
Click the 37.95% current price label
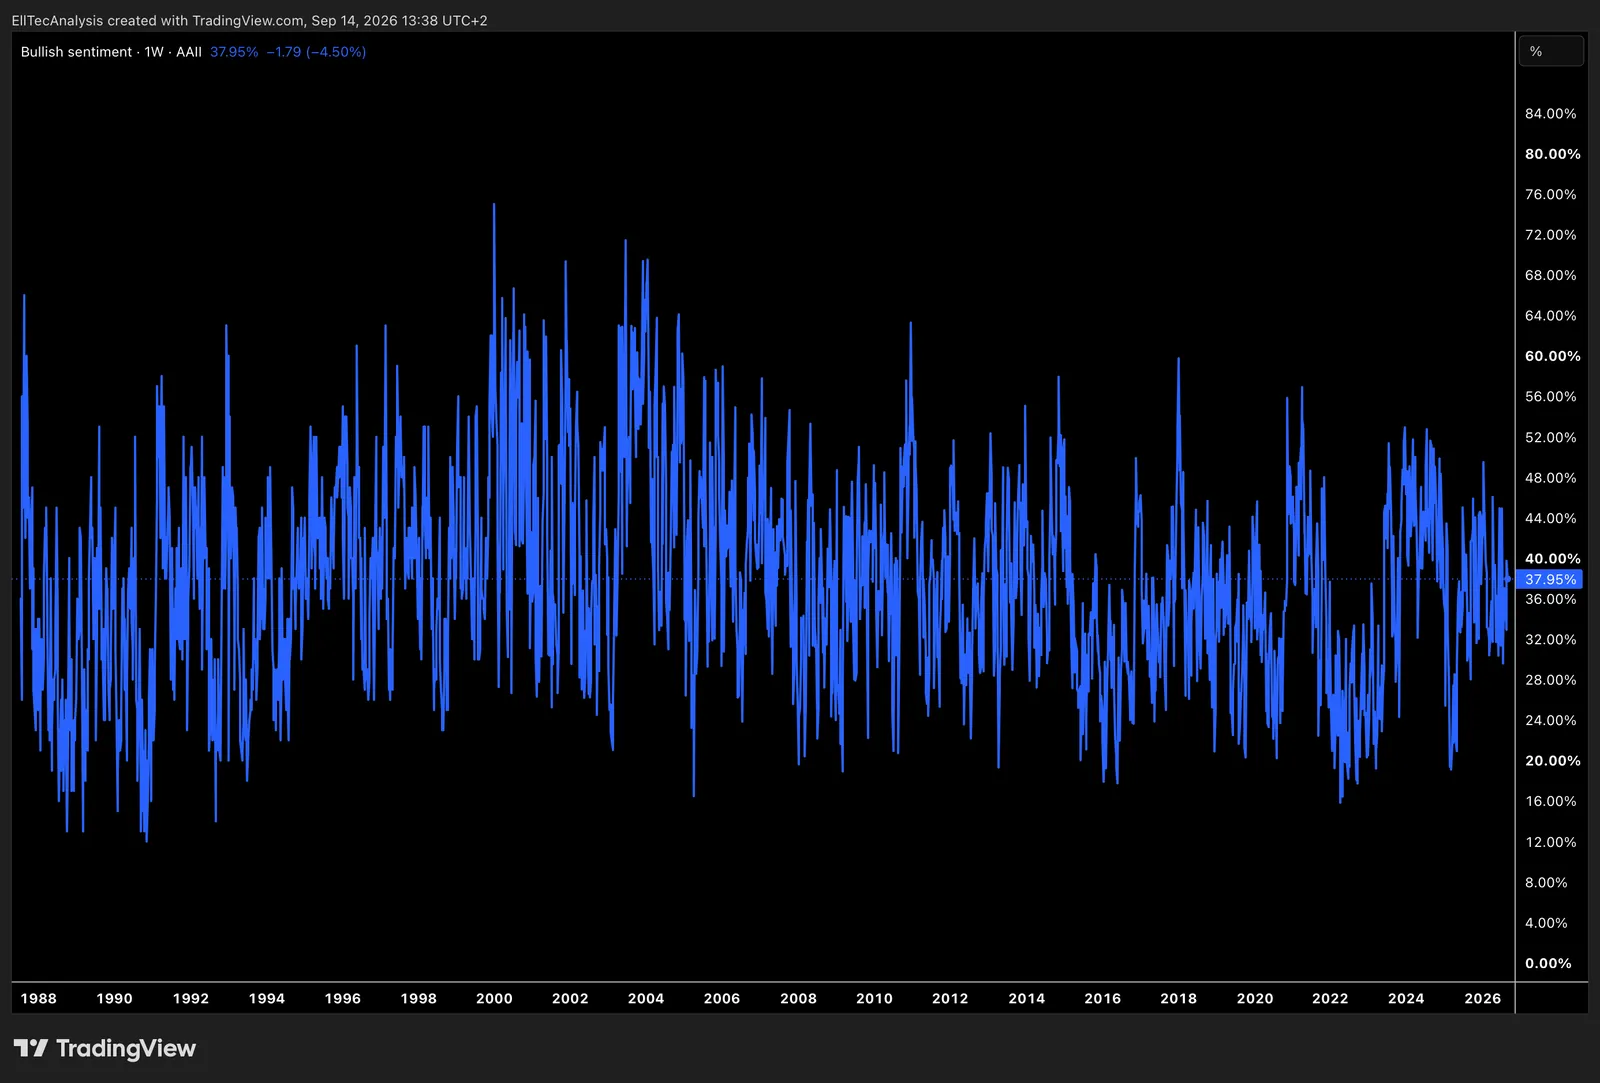tap(1549, 579)
